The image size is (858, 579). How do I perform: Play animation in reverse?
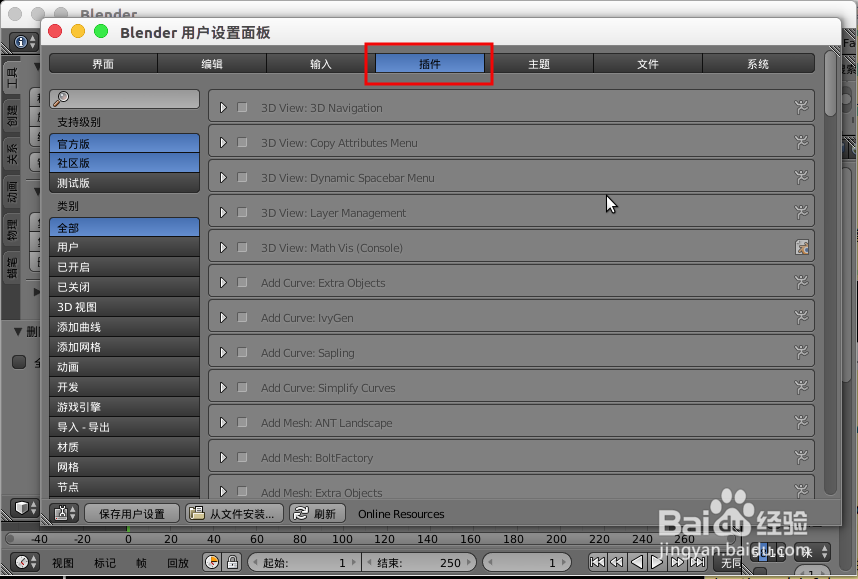636,562
